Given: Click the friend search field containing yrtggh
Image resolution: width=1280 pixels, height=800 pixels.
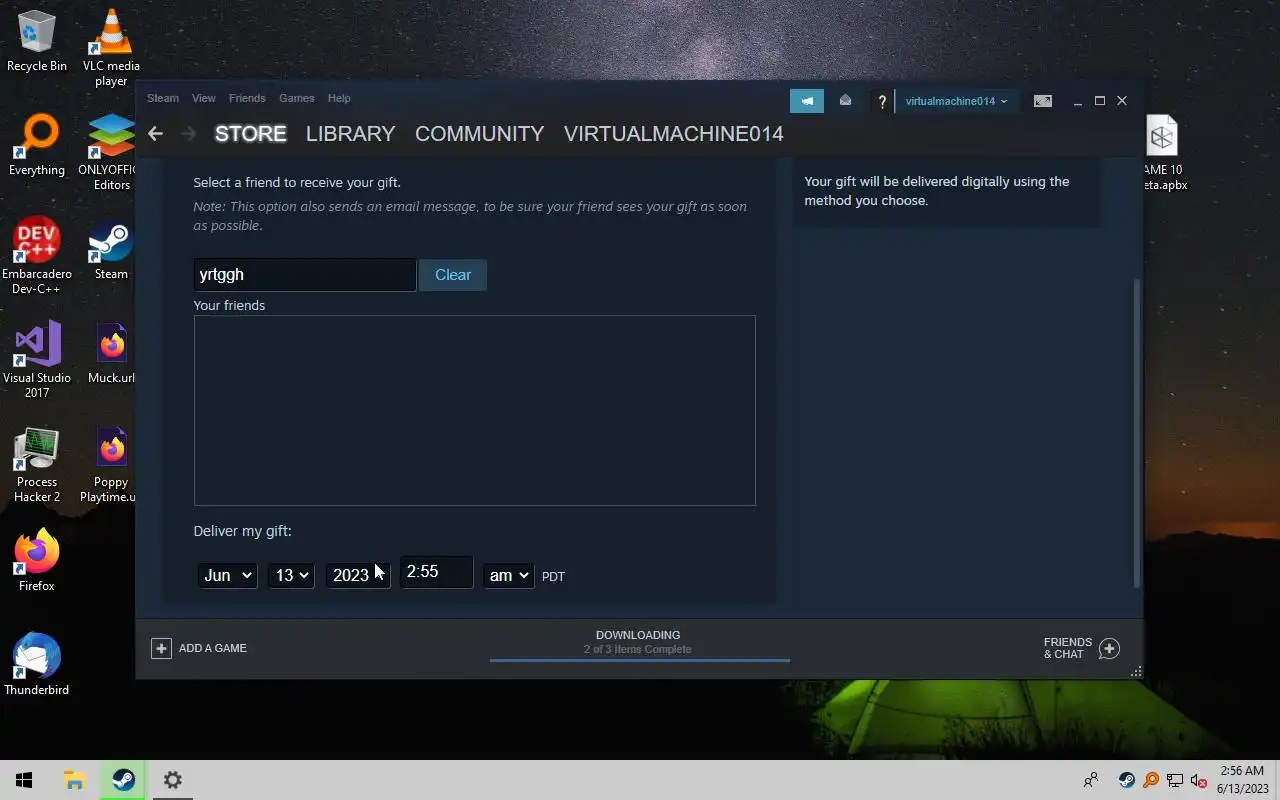Looking at the screenshot, I should tap(304, 275).
